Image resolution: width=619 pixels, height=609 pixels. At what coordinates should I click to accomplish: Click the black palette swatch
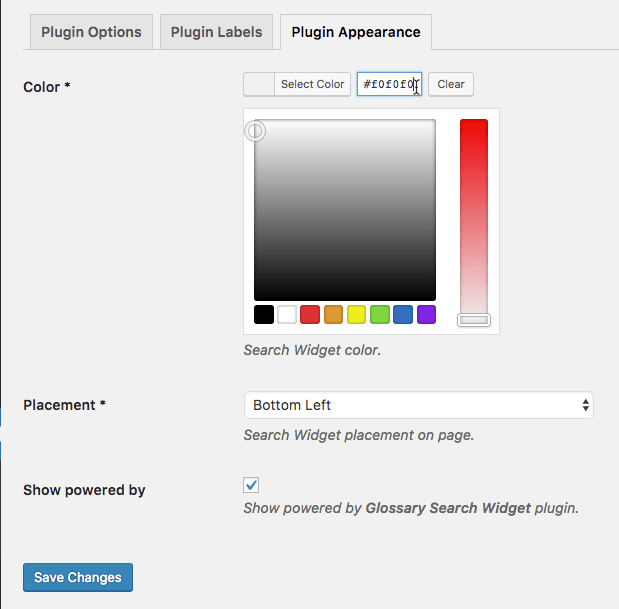click(264, 315)
